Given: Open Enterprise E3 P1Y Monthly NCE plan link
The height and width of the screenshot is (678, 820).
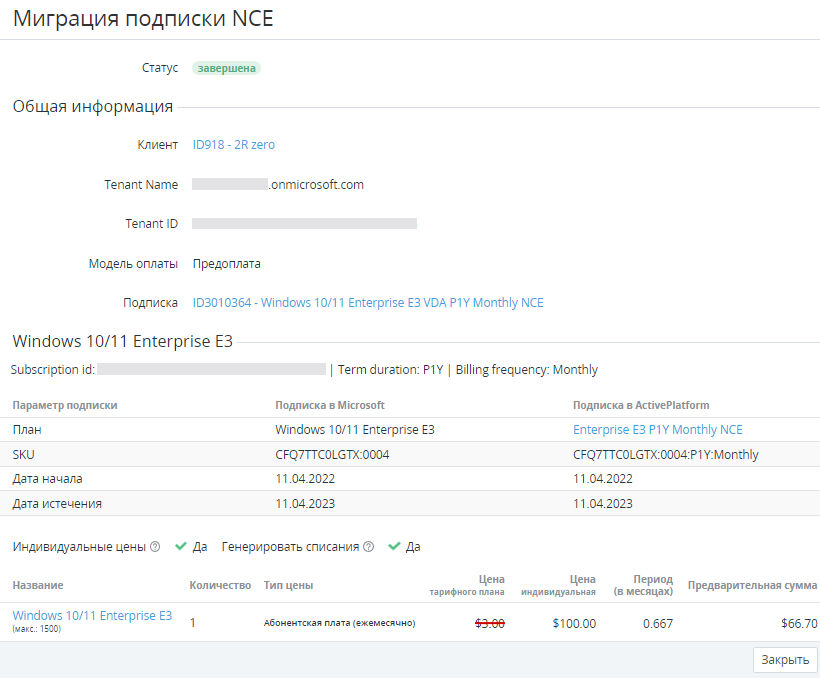Looking at the screenshot, I should pos(657,430).
